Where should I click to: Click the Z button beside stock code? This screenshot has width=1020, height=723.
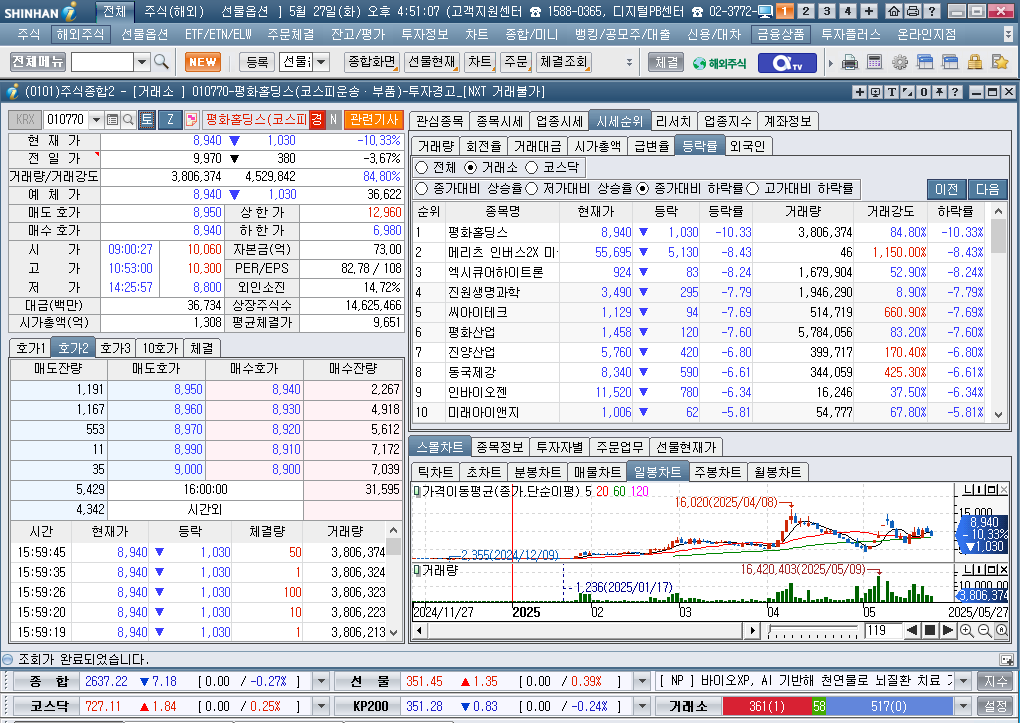[170, 120]
